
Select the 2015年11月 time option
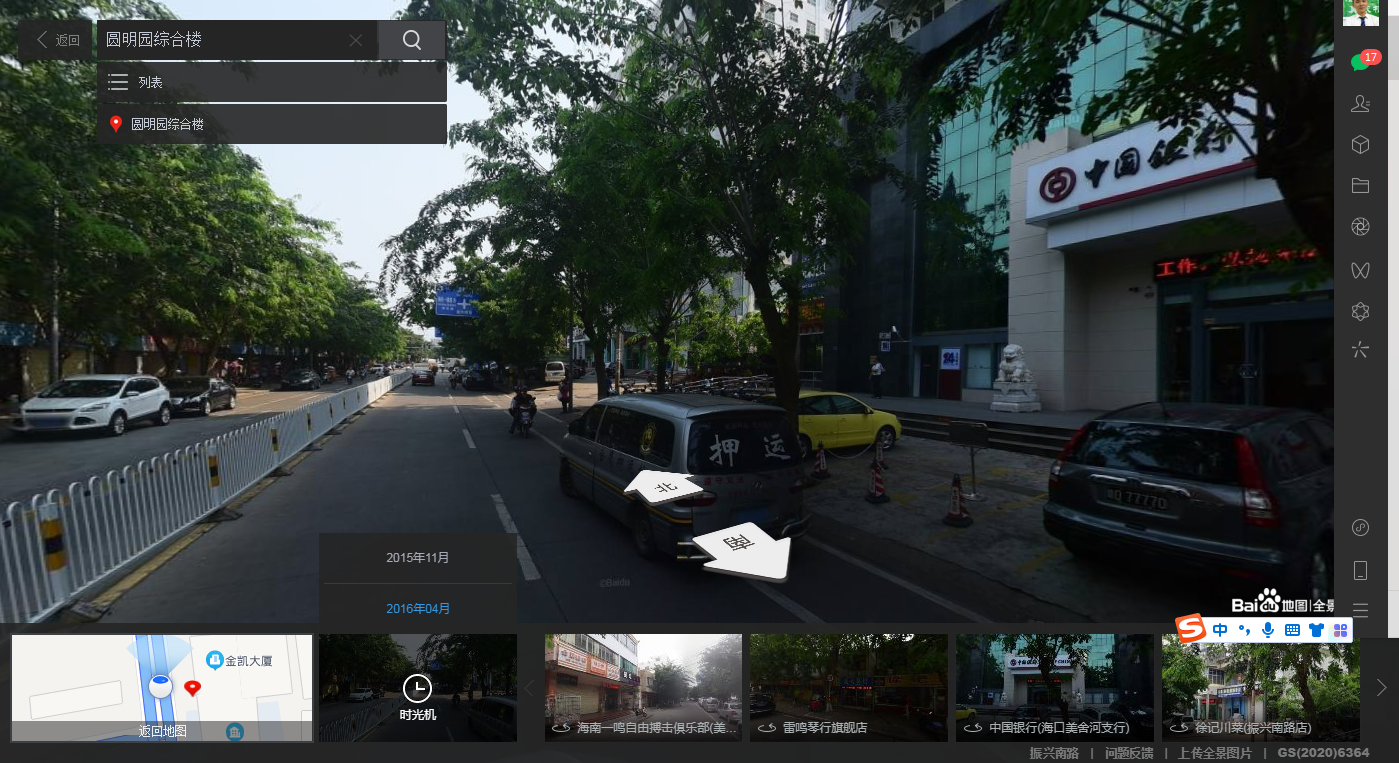pyautogui.click(x=418, y=558)
